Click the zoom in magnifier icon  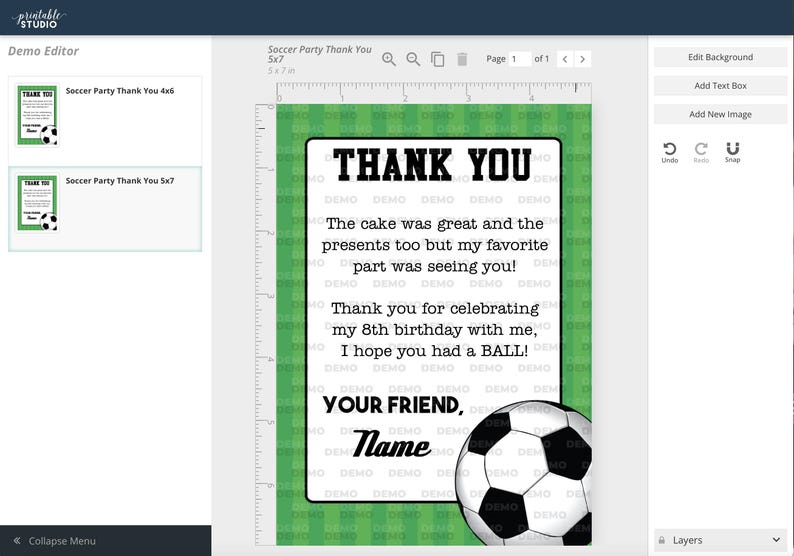tap(388, 59)
